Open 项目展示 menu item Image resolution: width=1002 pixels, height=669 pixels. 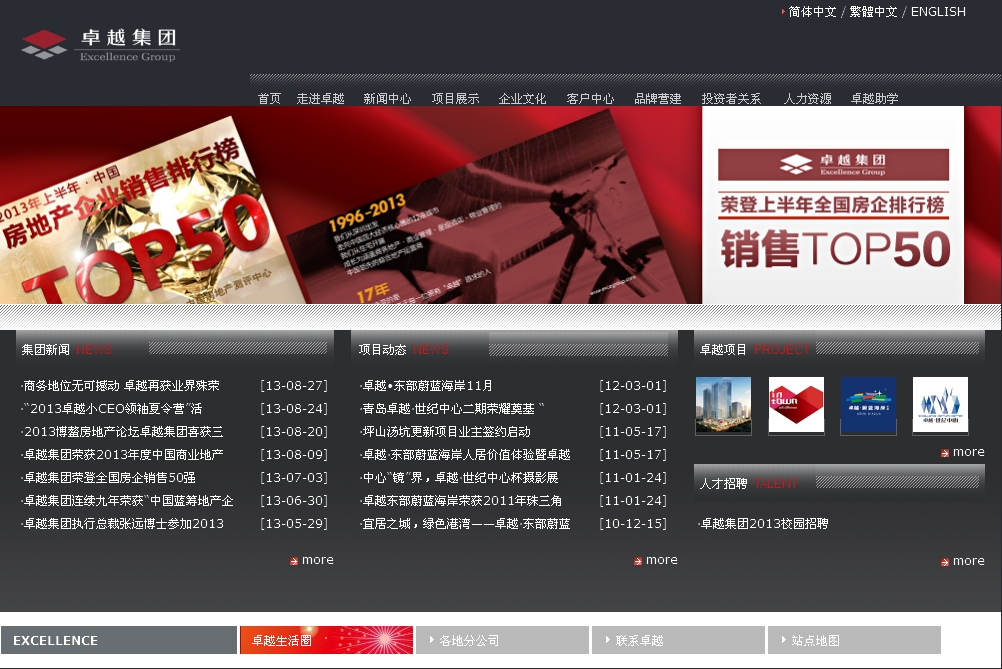(x=455, y=98)
